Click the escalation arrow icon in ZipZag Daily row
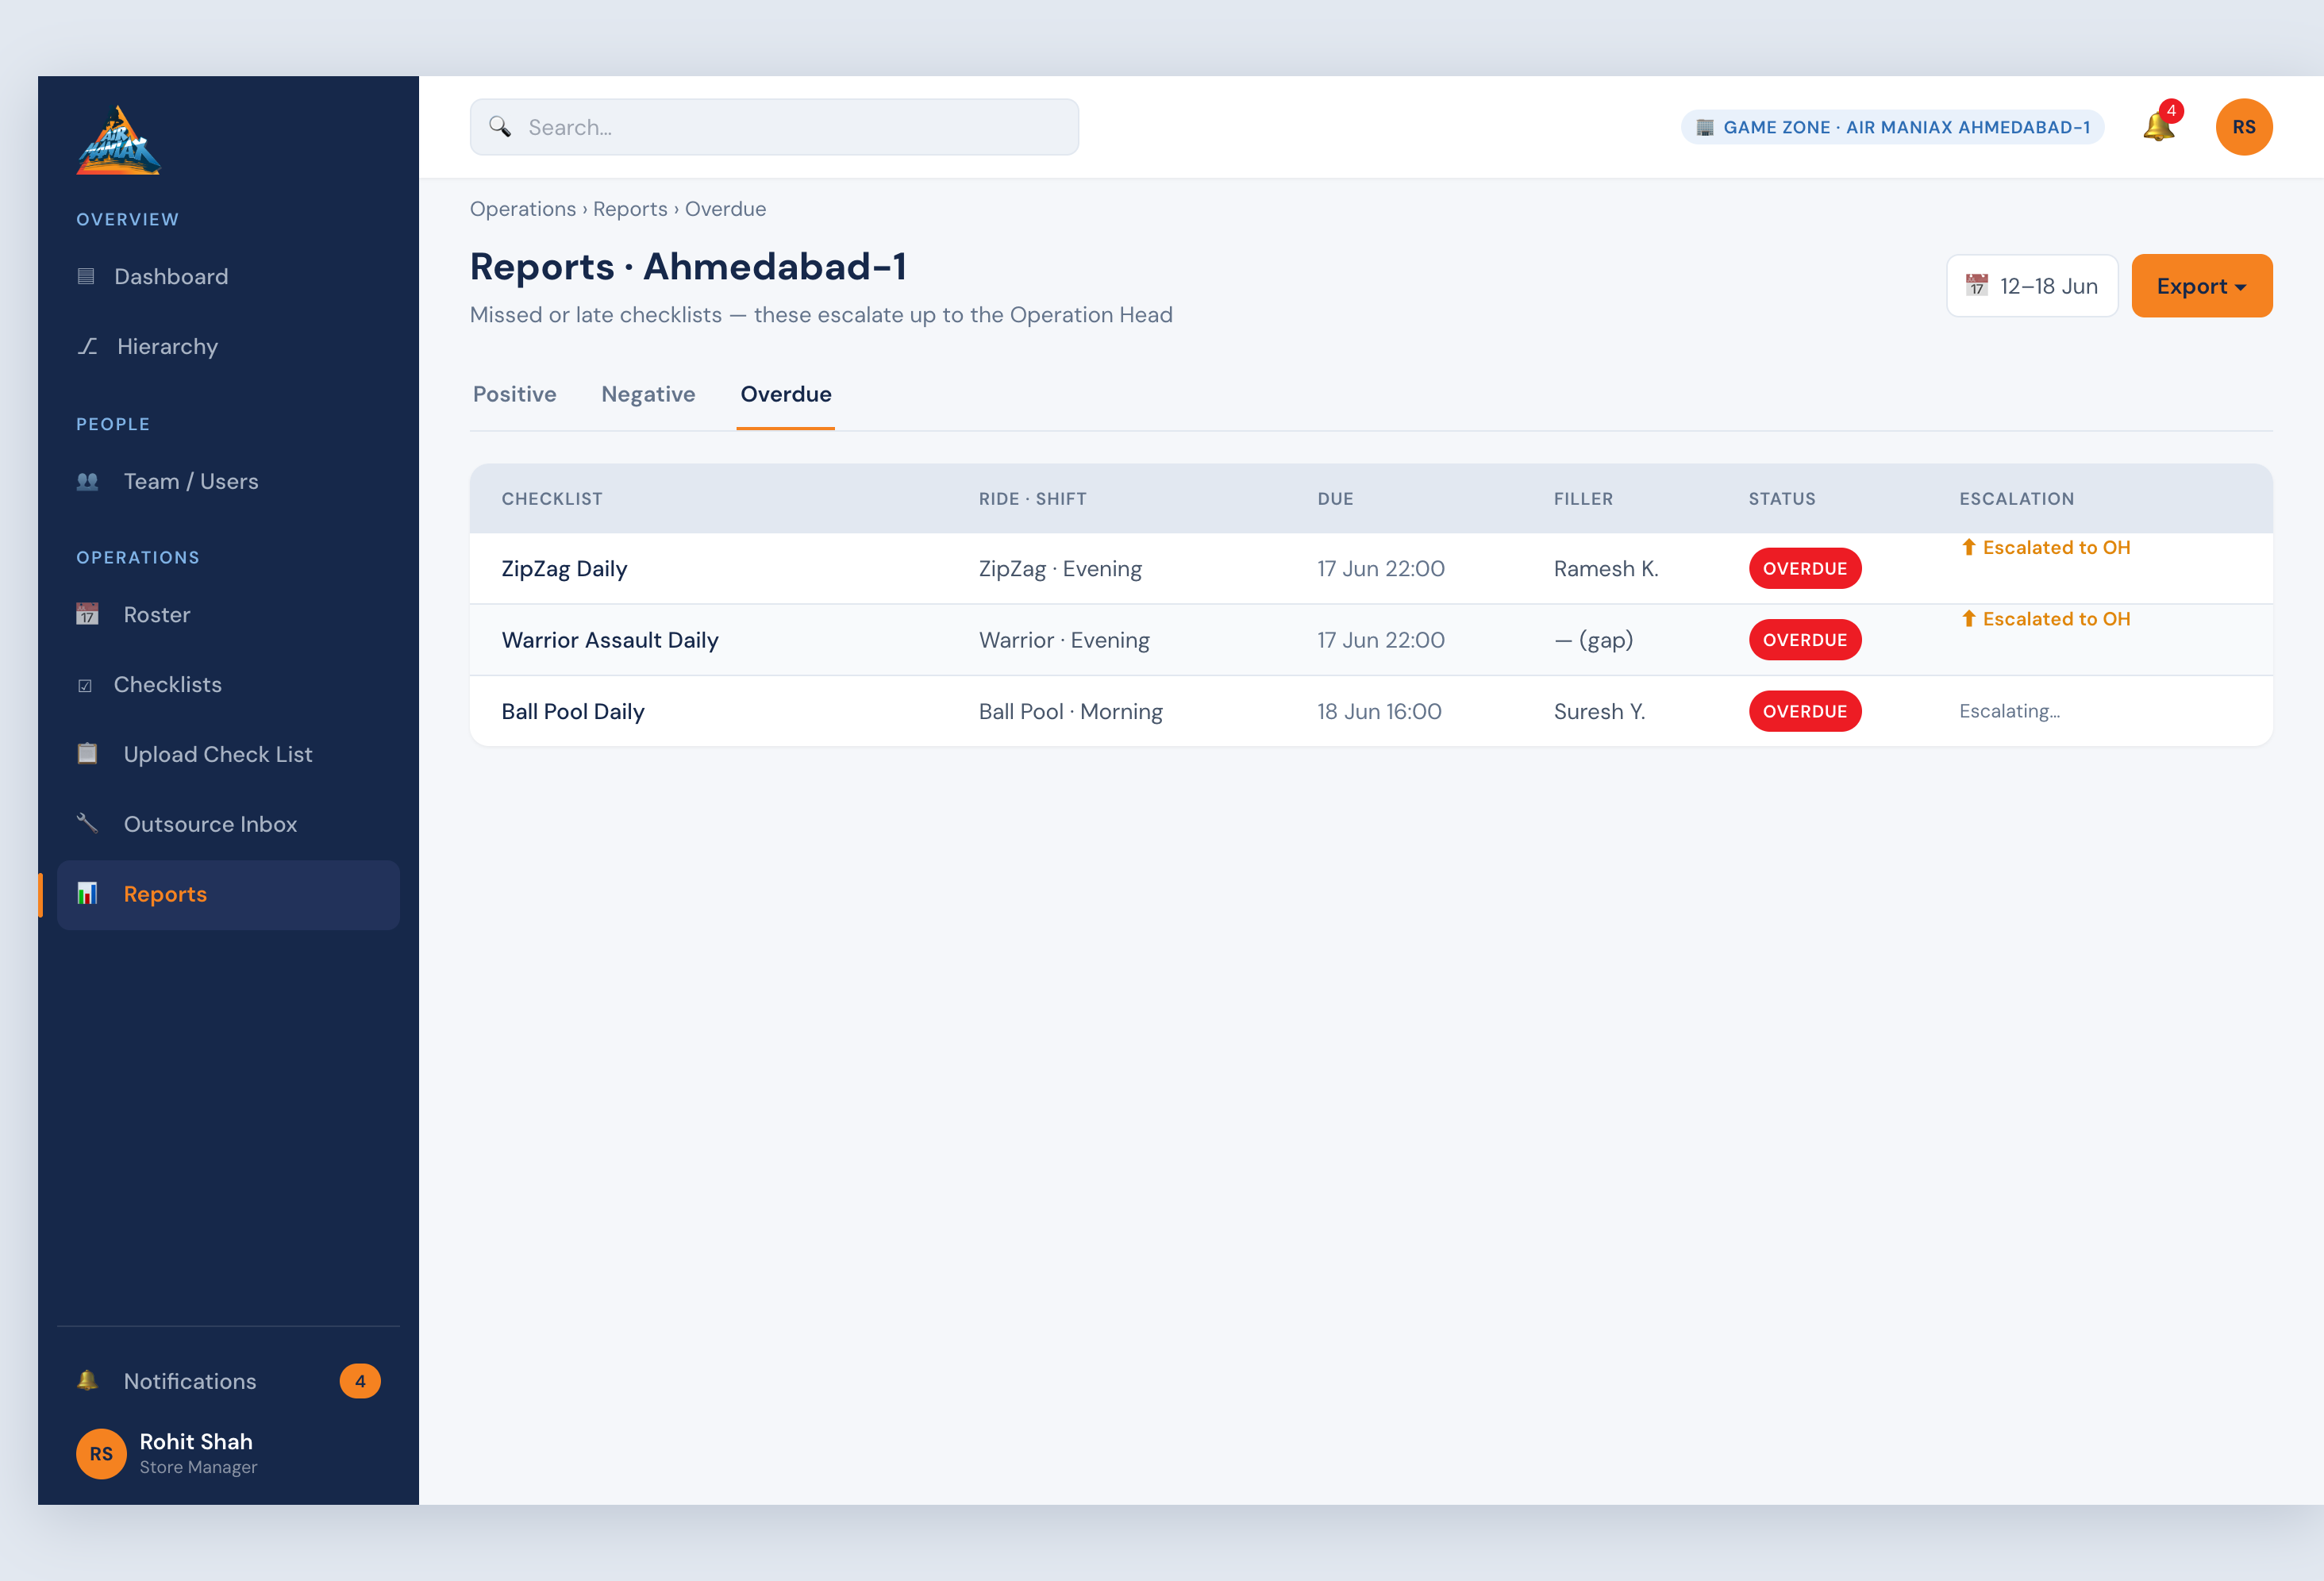This screenshot has width=2324, height=1581. click(x=1968, y=547)
